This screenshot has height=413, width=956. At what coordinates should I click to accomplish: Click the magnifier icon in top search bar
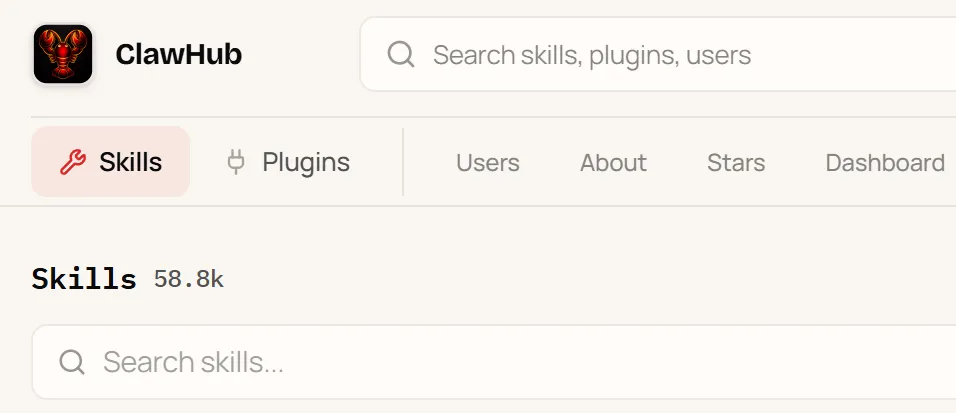[x=401, y=54]
